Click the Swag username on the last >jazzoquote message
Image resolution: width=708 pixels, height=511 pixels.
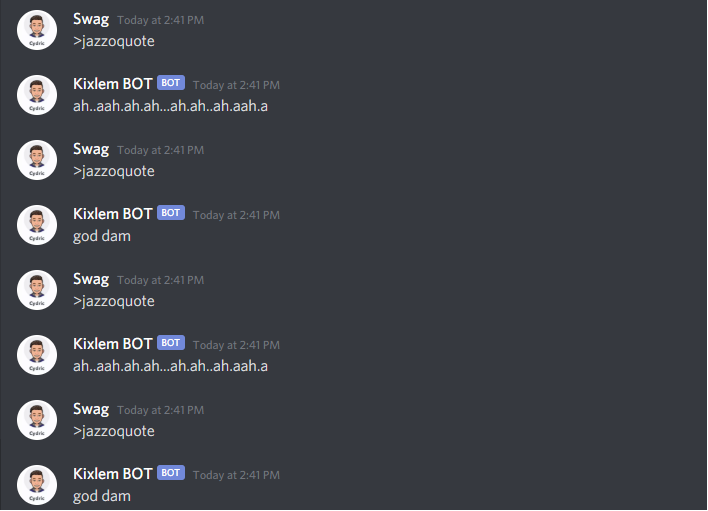click(91, 410)
